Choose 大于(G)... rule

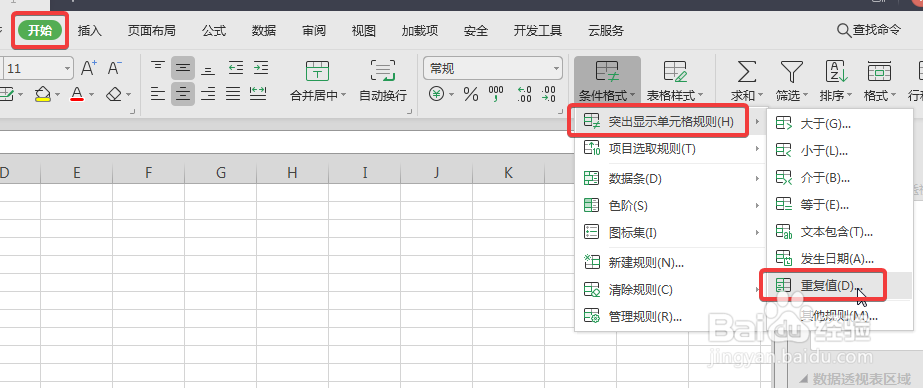[841, 123]
